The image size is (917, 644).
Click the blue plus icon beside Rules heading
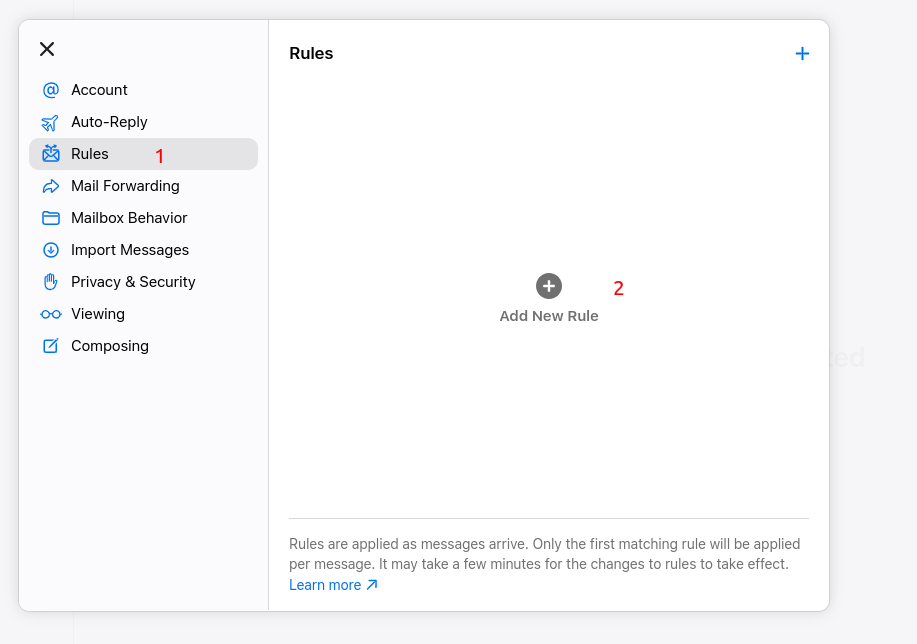(x=802, y=54)
